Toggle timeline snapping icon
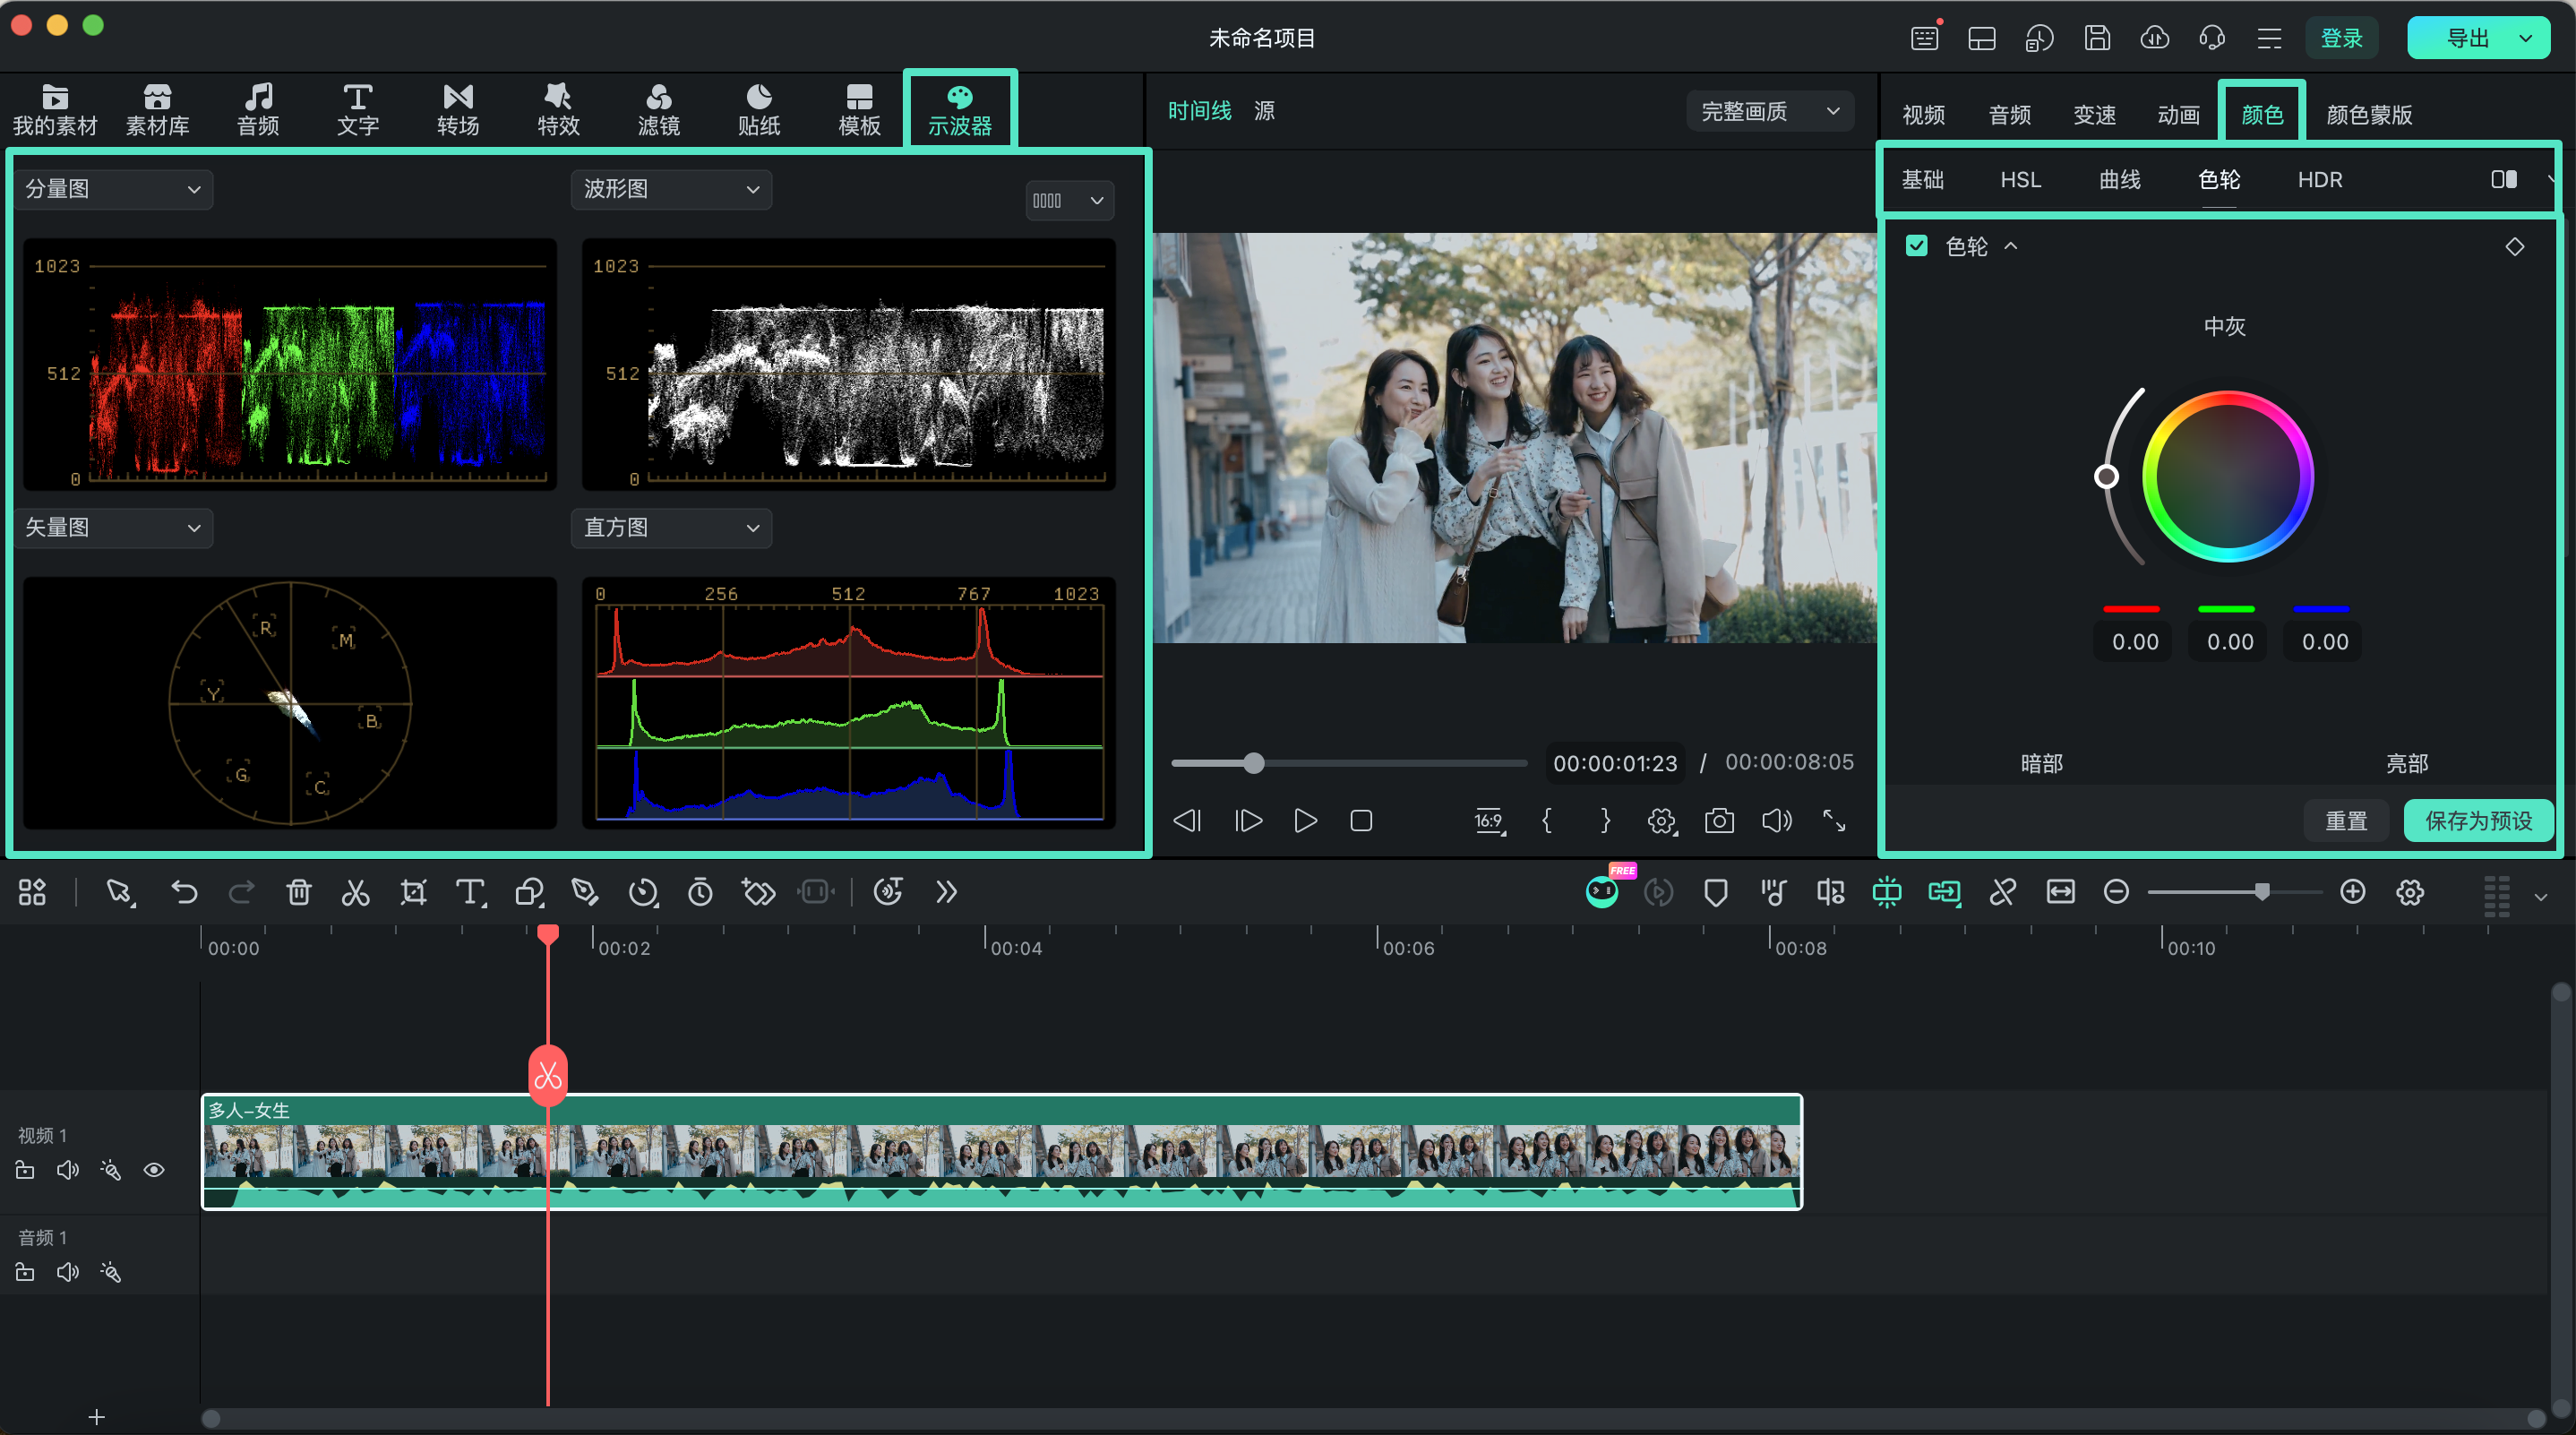2576x1435 pixels. [1886, 892]
